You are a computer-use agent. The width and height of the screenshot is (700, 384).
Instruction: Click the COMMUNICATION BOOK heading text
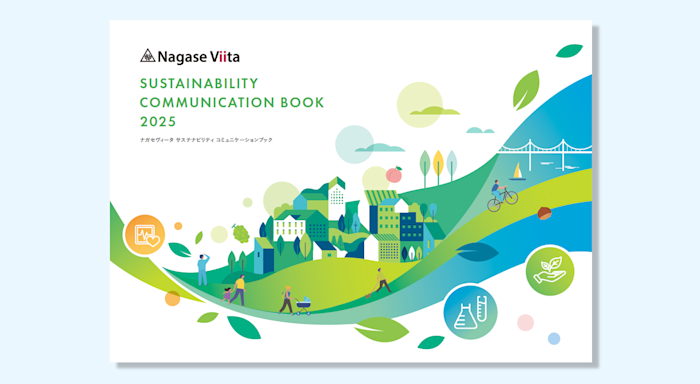point(232,102)
